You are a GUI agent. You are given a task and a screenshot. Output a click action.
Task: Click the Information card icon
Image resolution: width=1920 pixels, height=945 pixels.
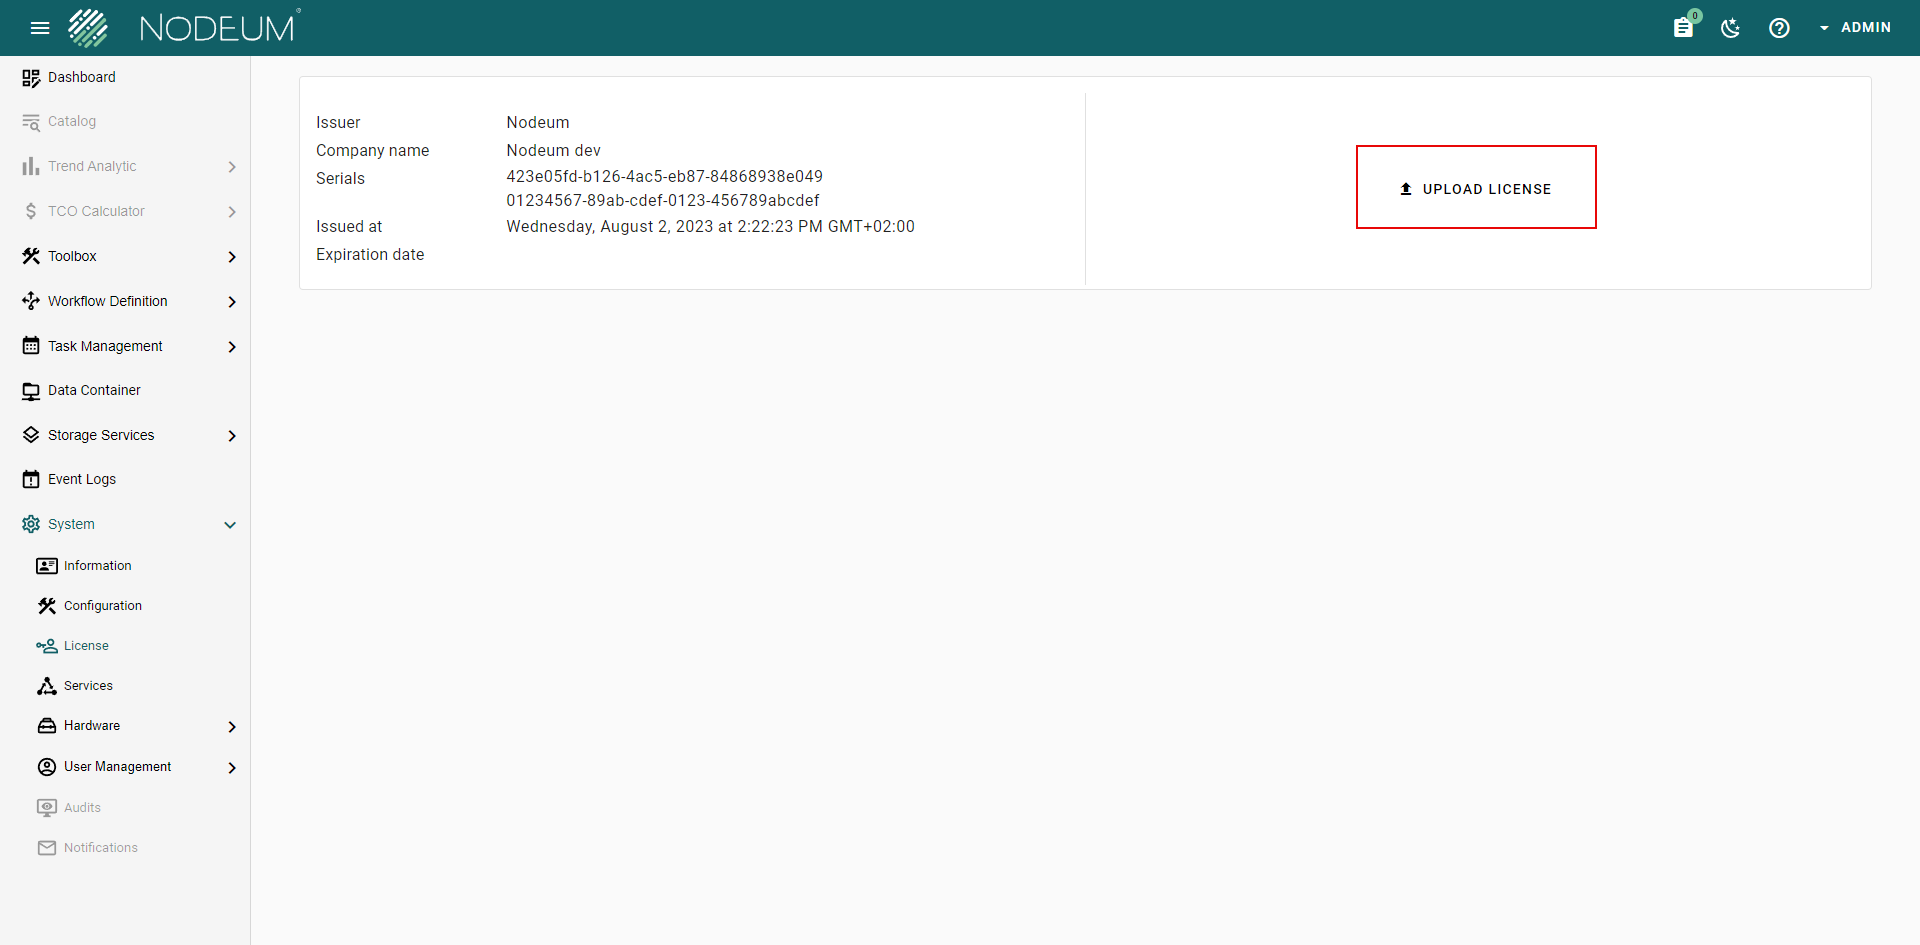(x=47, y=566)
